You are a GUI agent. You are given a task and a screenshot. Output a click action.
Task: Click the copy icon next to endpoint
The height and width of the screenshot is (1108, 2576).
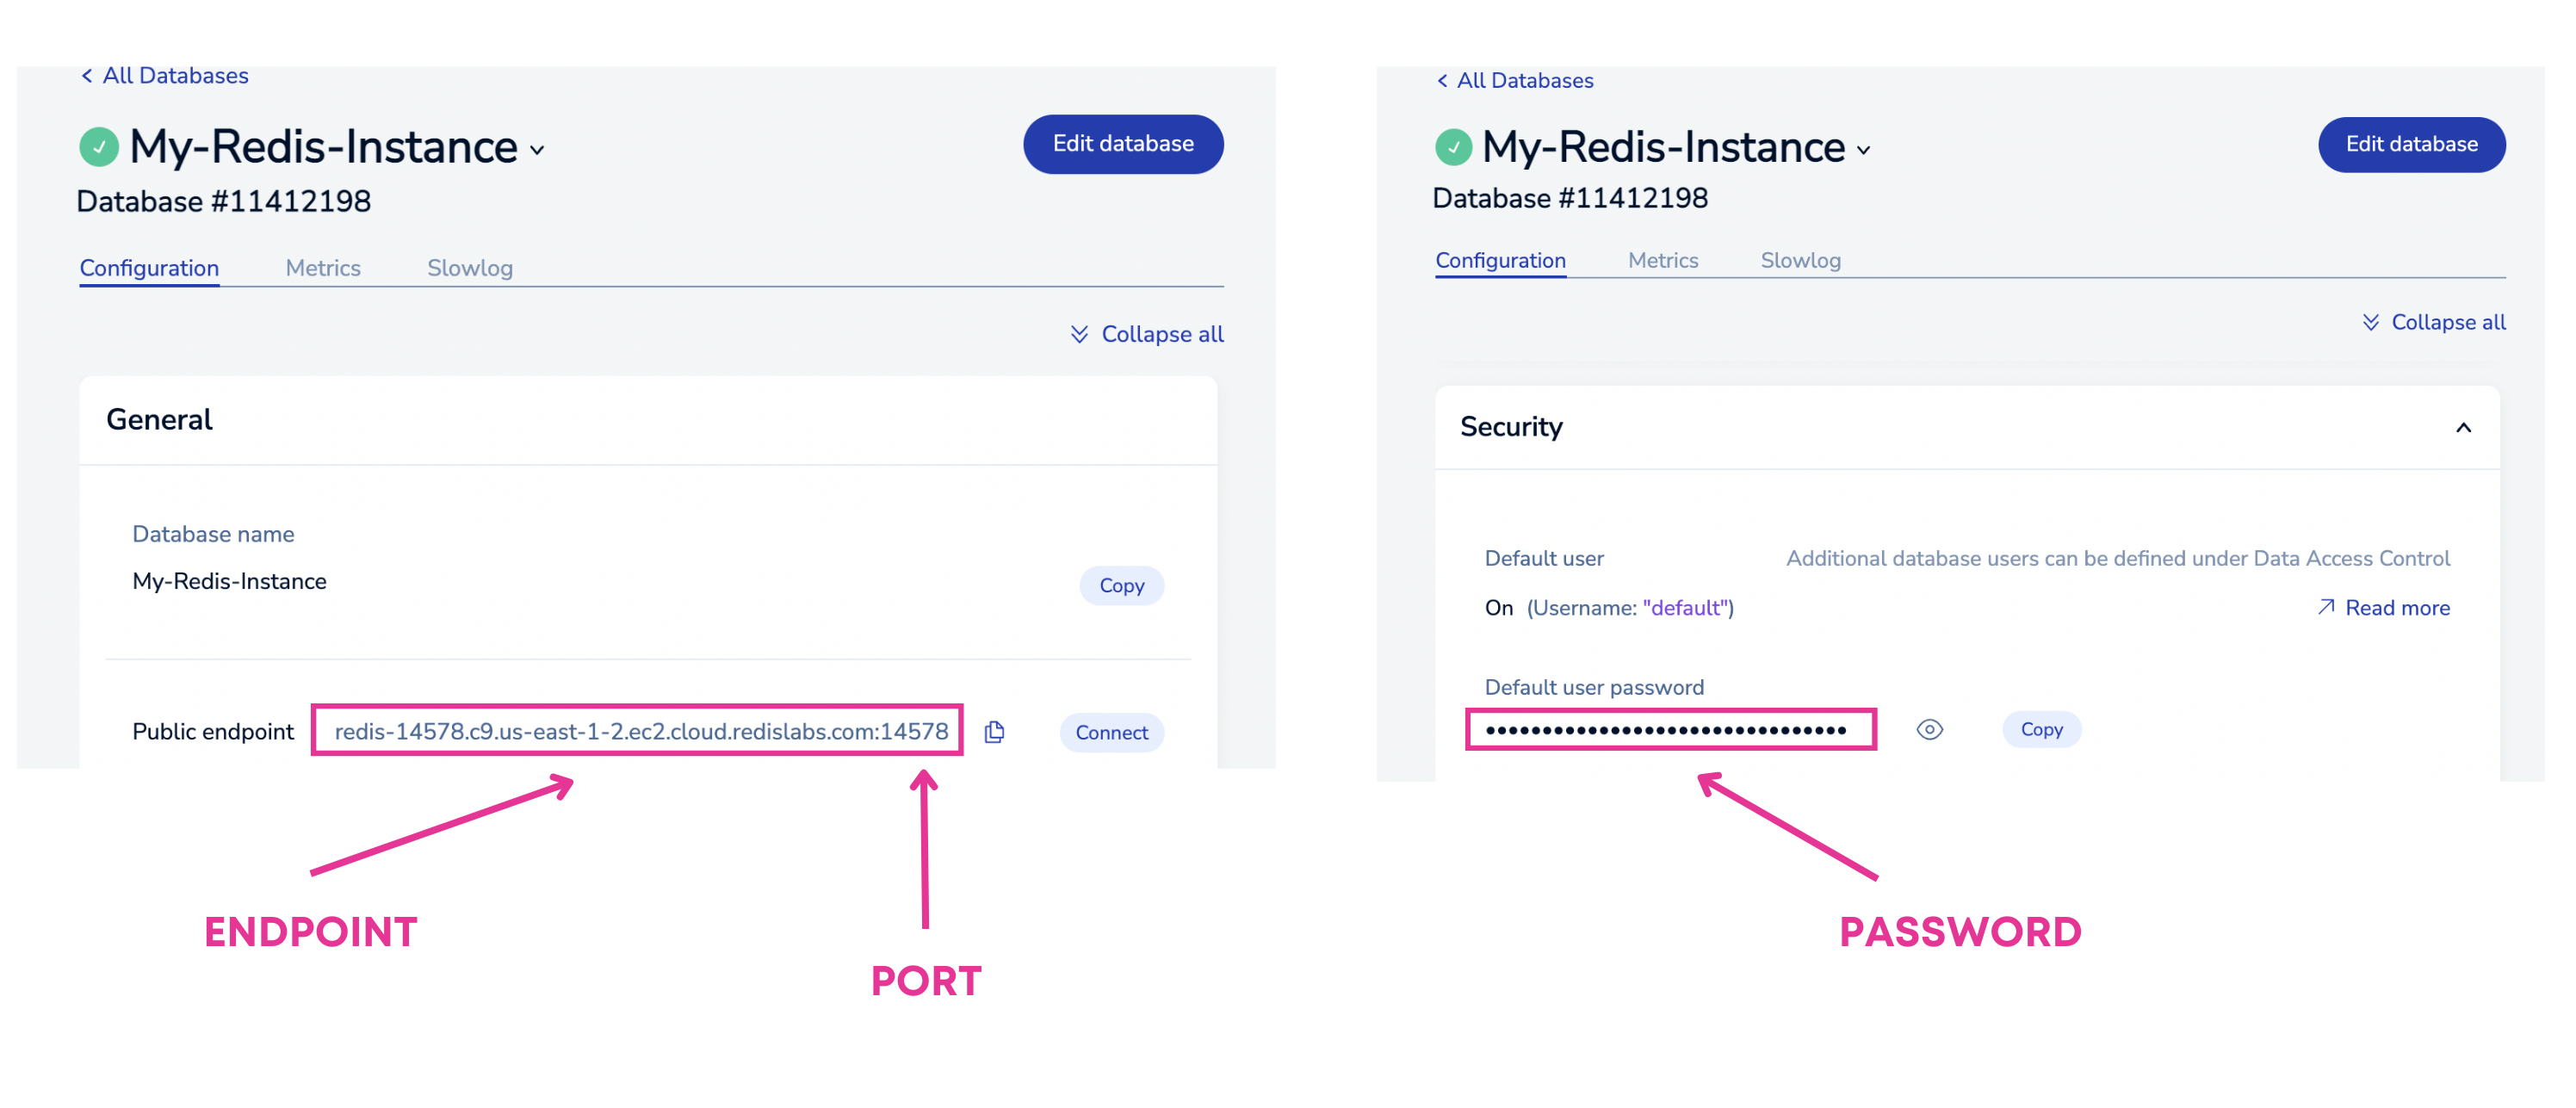click(995, 728)
